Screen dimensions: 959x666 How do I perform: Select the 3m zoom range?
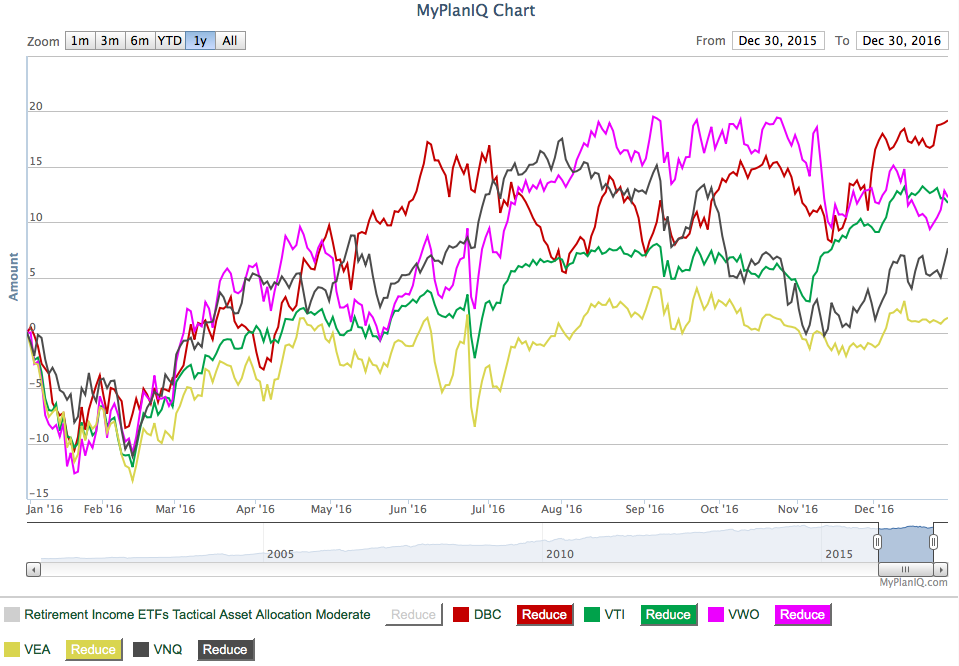(x=110, y=40)
